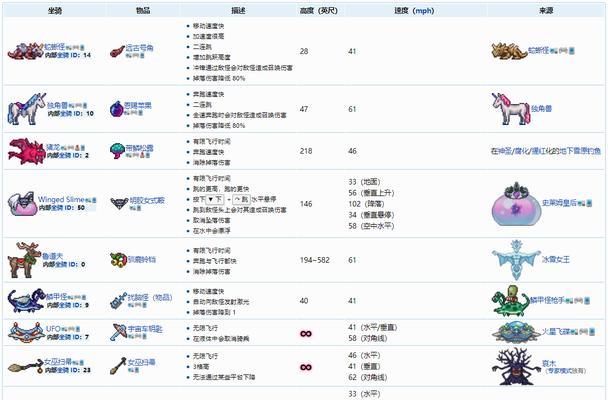This screenshot has height=400, width=608.
Task: Click the Queen Slime 史莱姆皇后 source image
Action: pyautogui.click(x=516, y=204)
